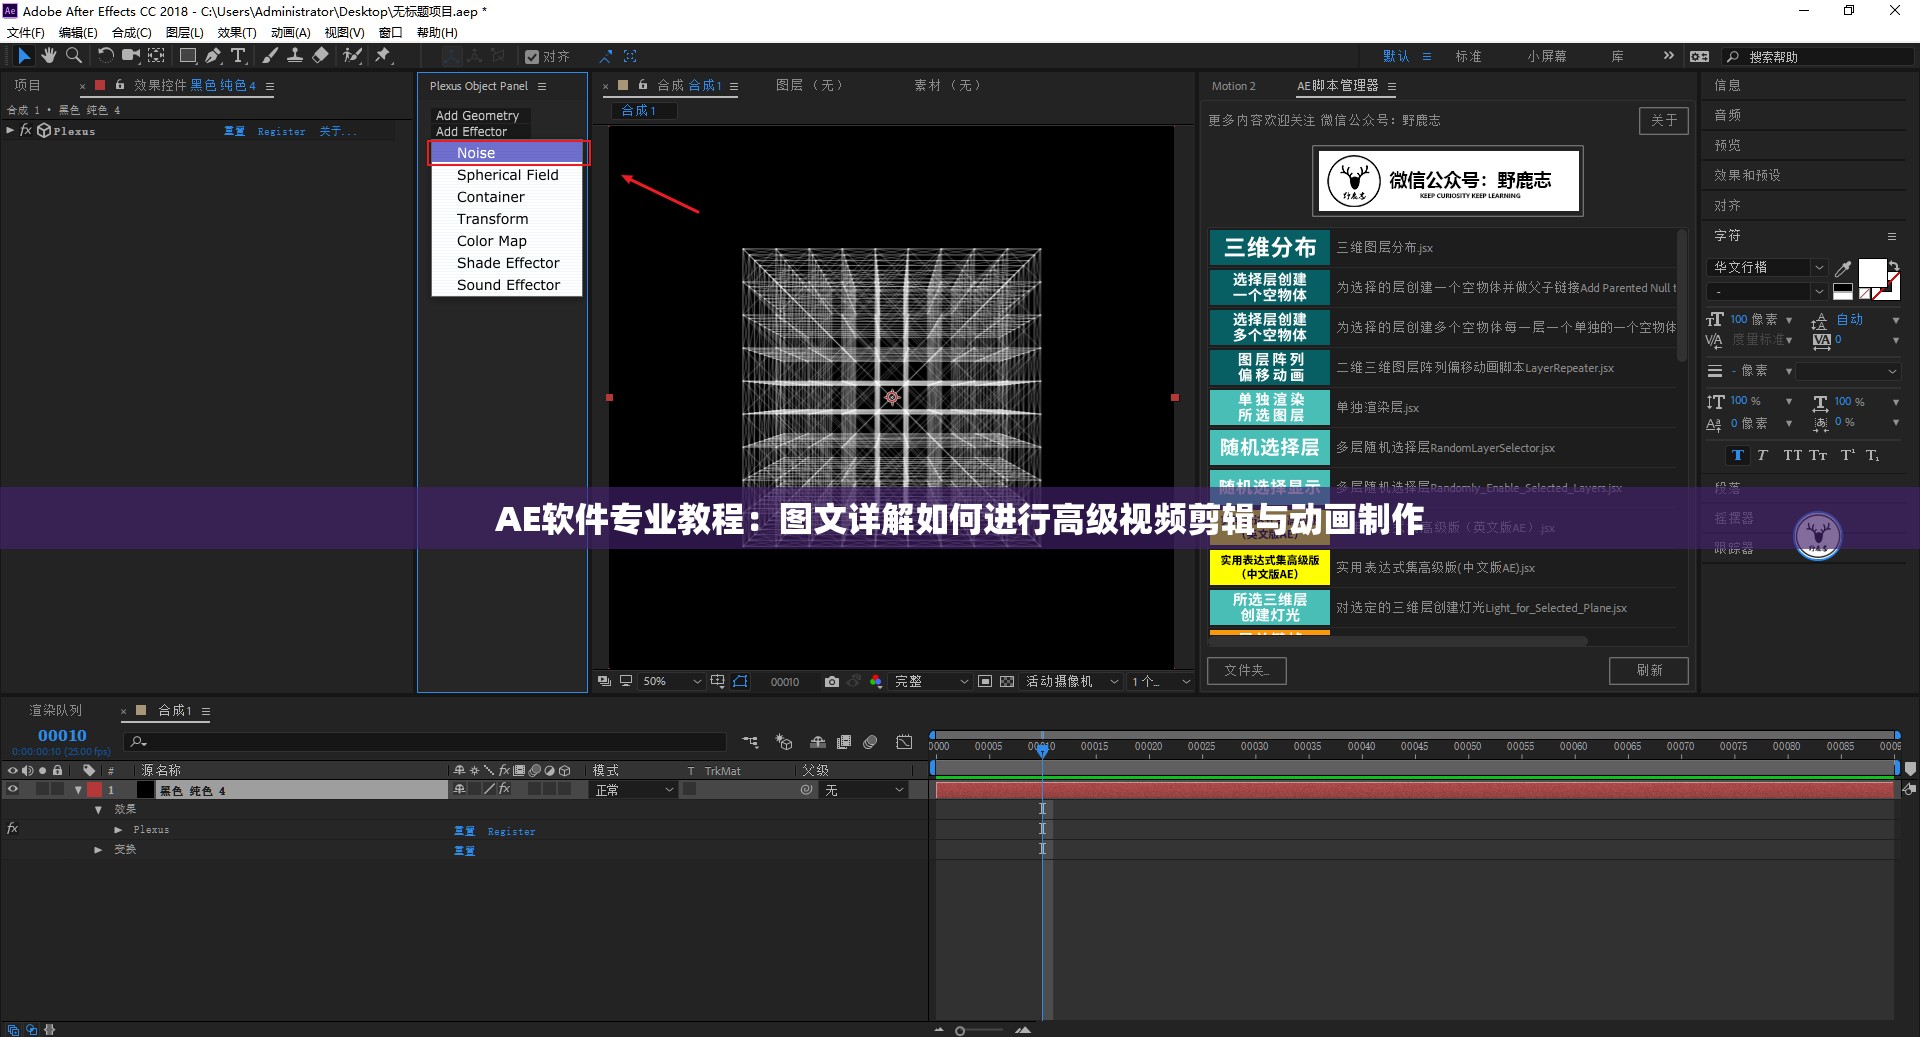Click the white fill color swatch
Image resolution: width=1920 pixels, height=1037 pixels.
(x=1871, y=272)
